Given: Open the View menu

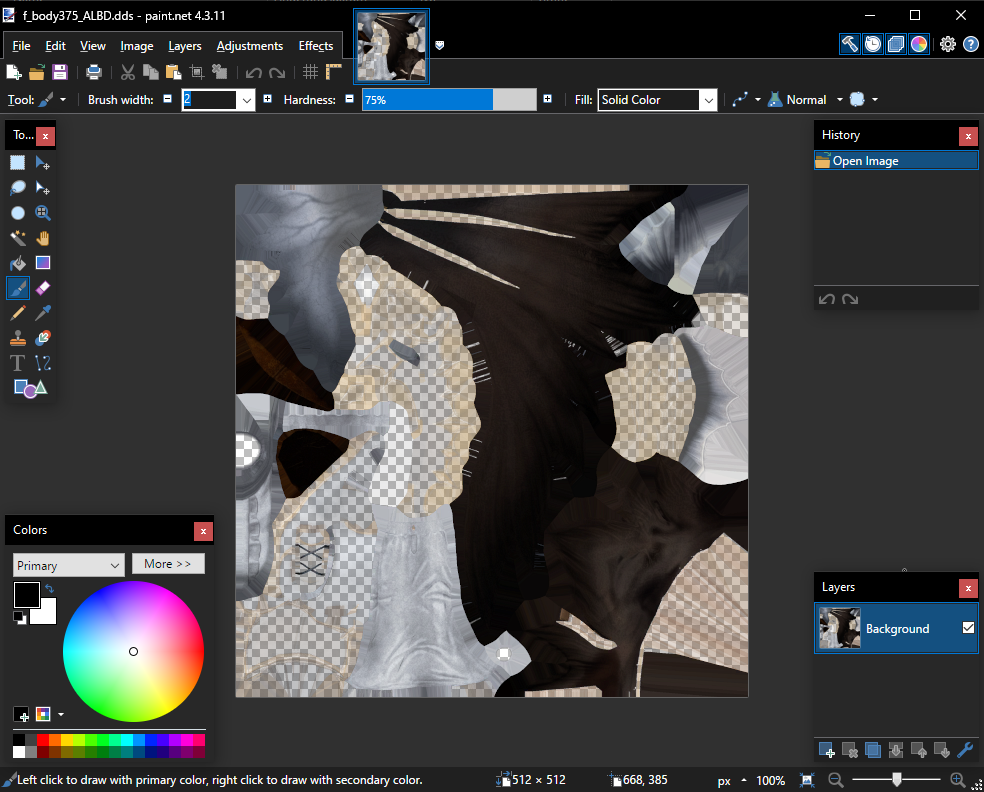Looking at the screenshot, I should [x=93, y=46].
